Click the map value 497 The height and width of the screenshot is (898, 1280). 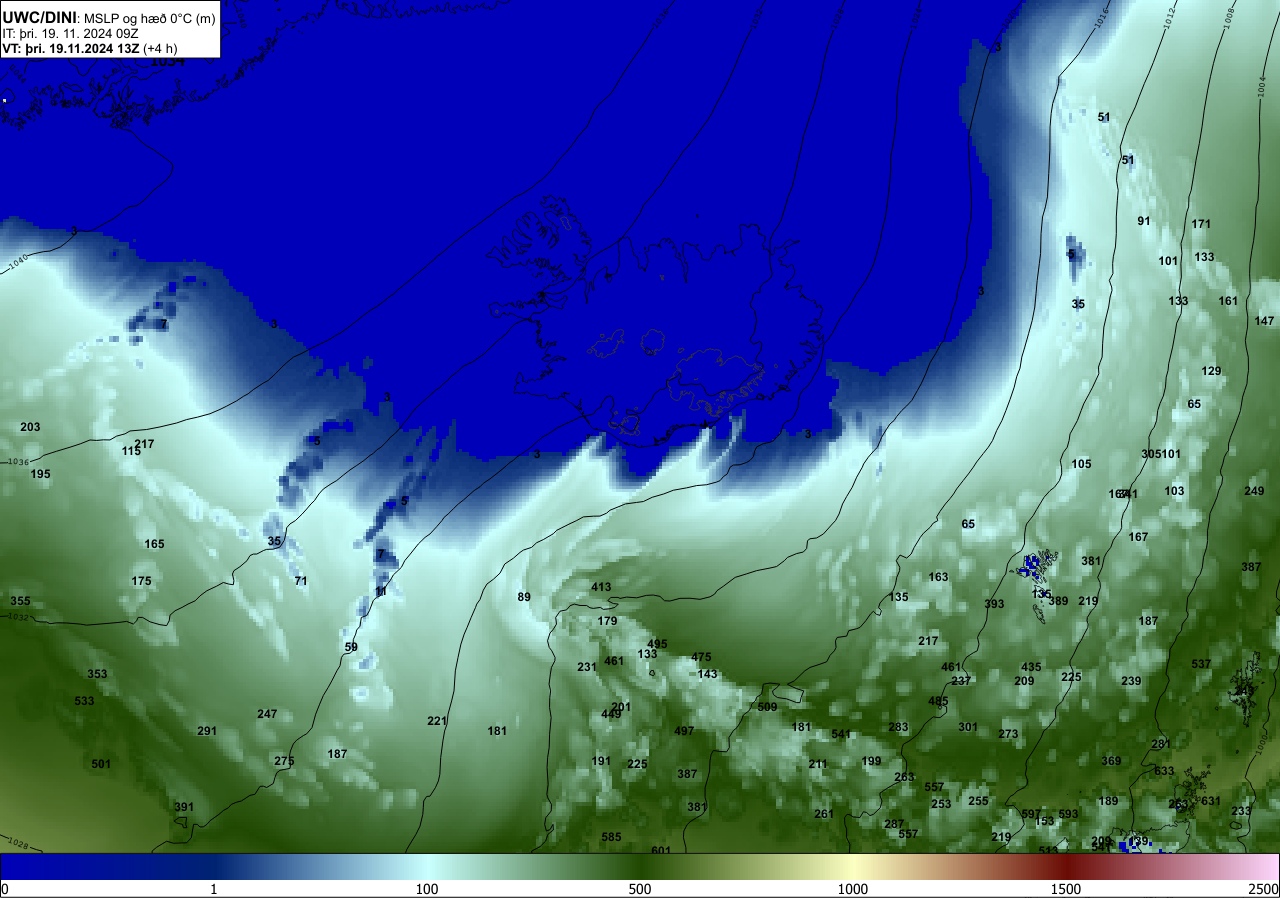pos(684,731)
